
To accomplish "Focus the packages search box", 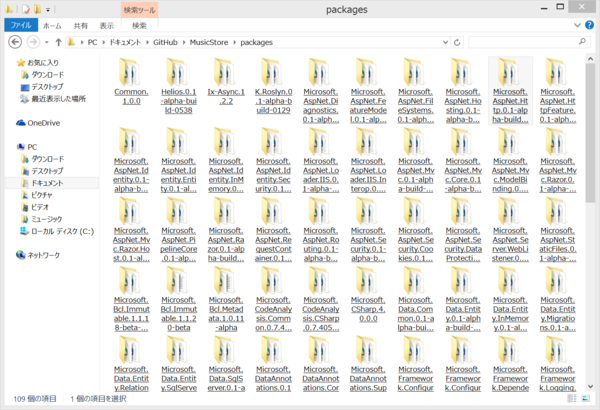I will (528, 42).
